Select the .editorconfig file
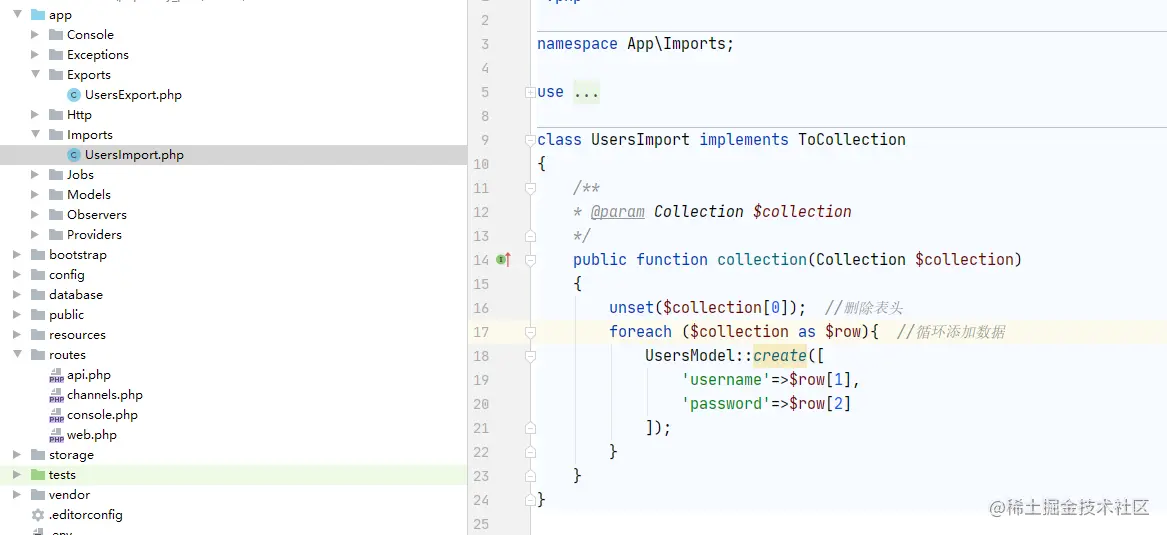 (x=86, y=515)
